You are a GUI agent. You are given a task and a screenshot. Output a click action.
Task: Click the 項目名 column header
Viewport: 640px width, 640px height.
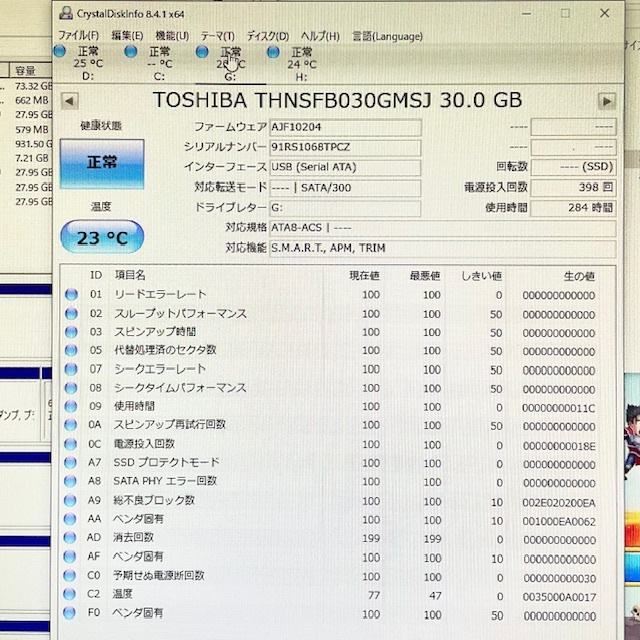click(x=130, y=275)
